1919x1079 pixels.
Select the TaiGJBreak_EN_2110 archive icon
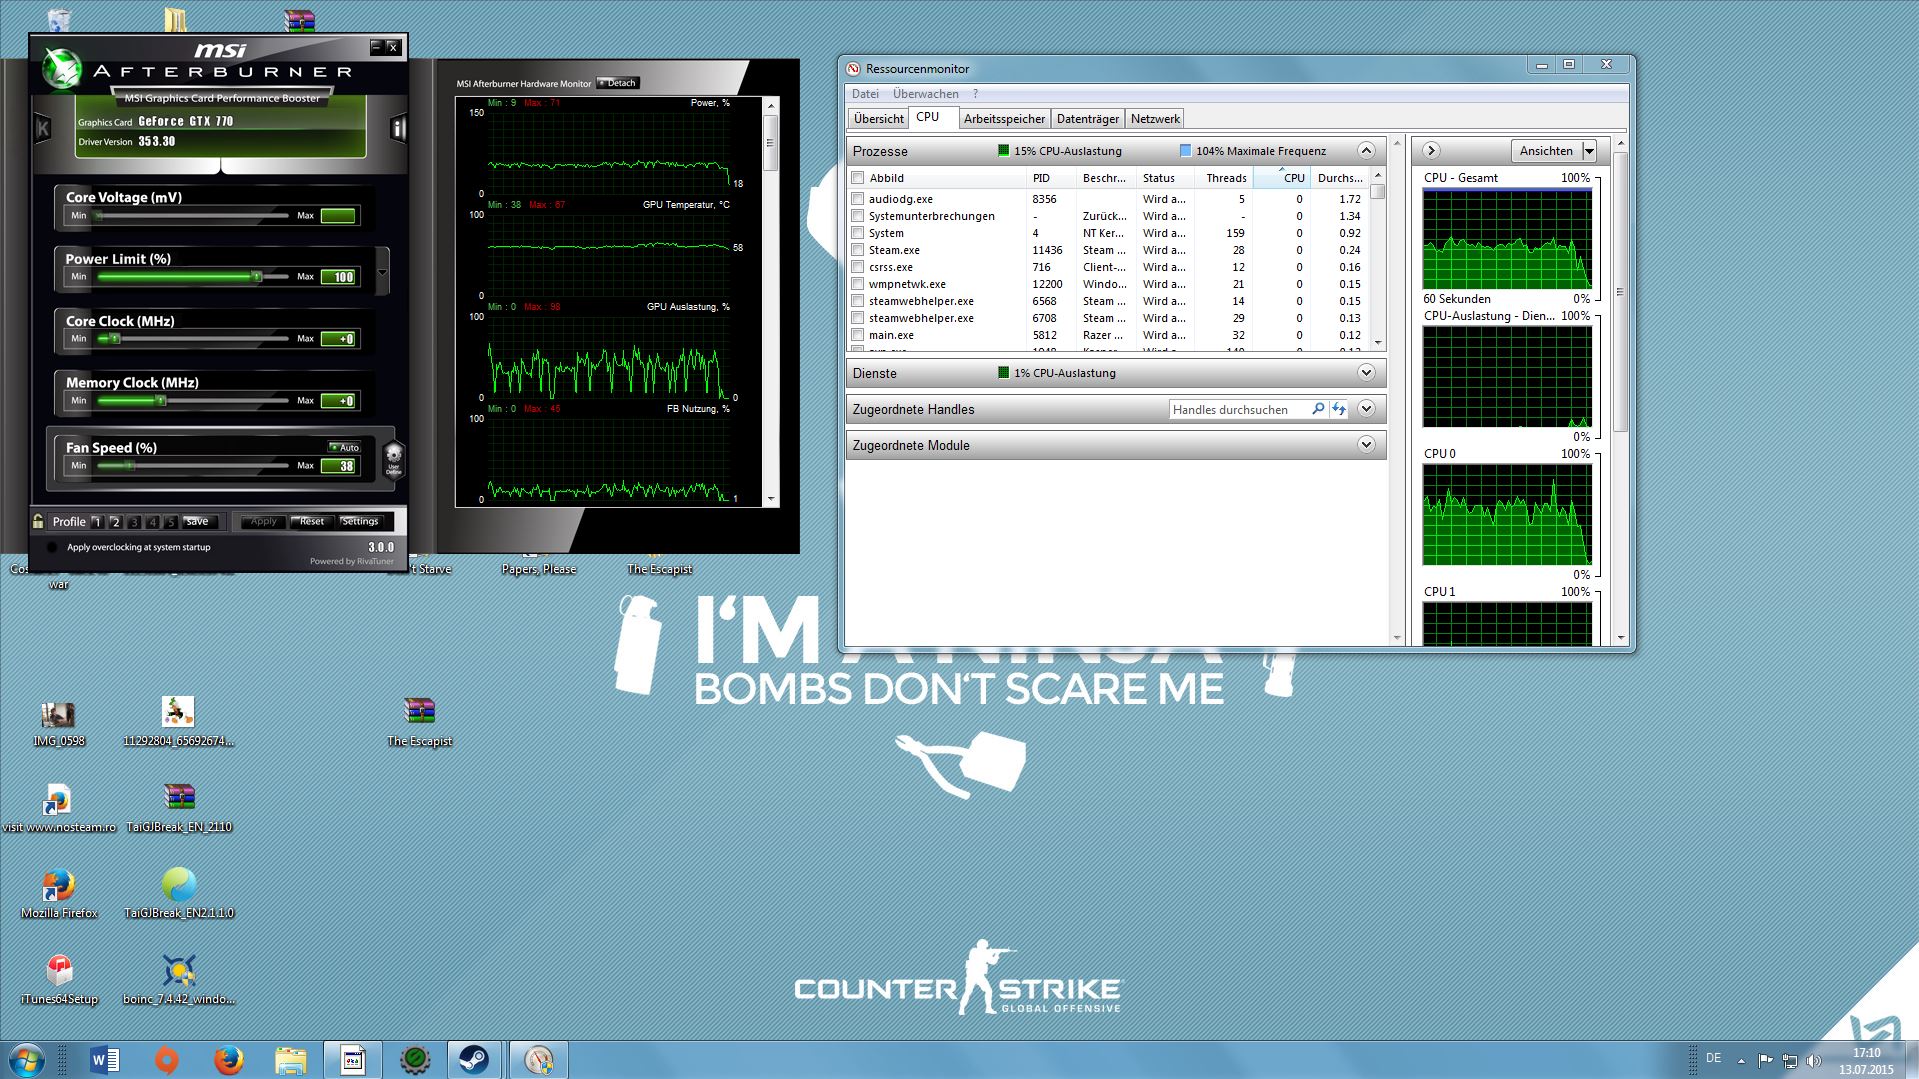click(179, 808)
